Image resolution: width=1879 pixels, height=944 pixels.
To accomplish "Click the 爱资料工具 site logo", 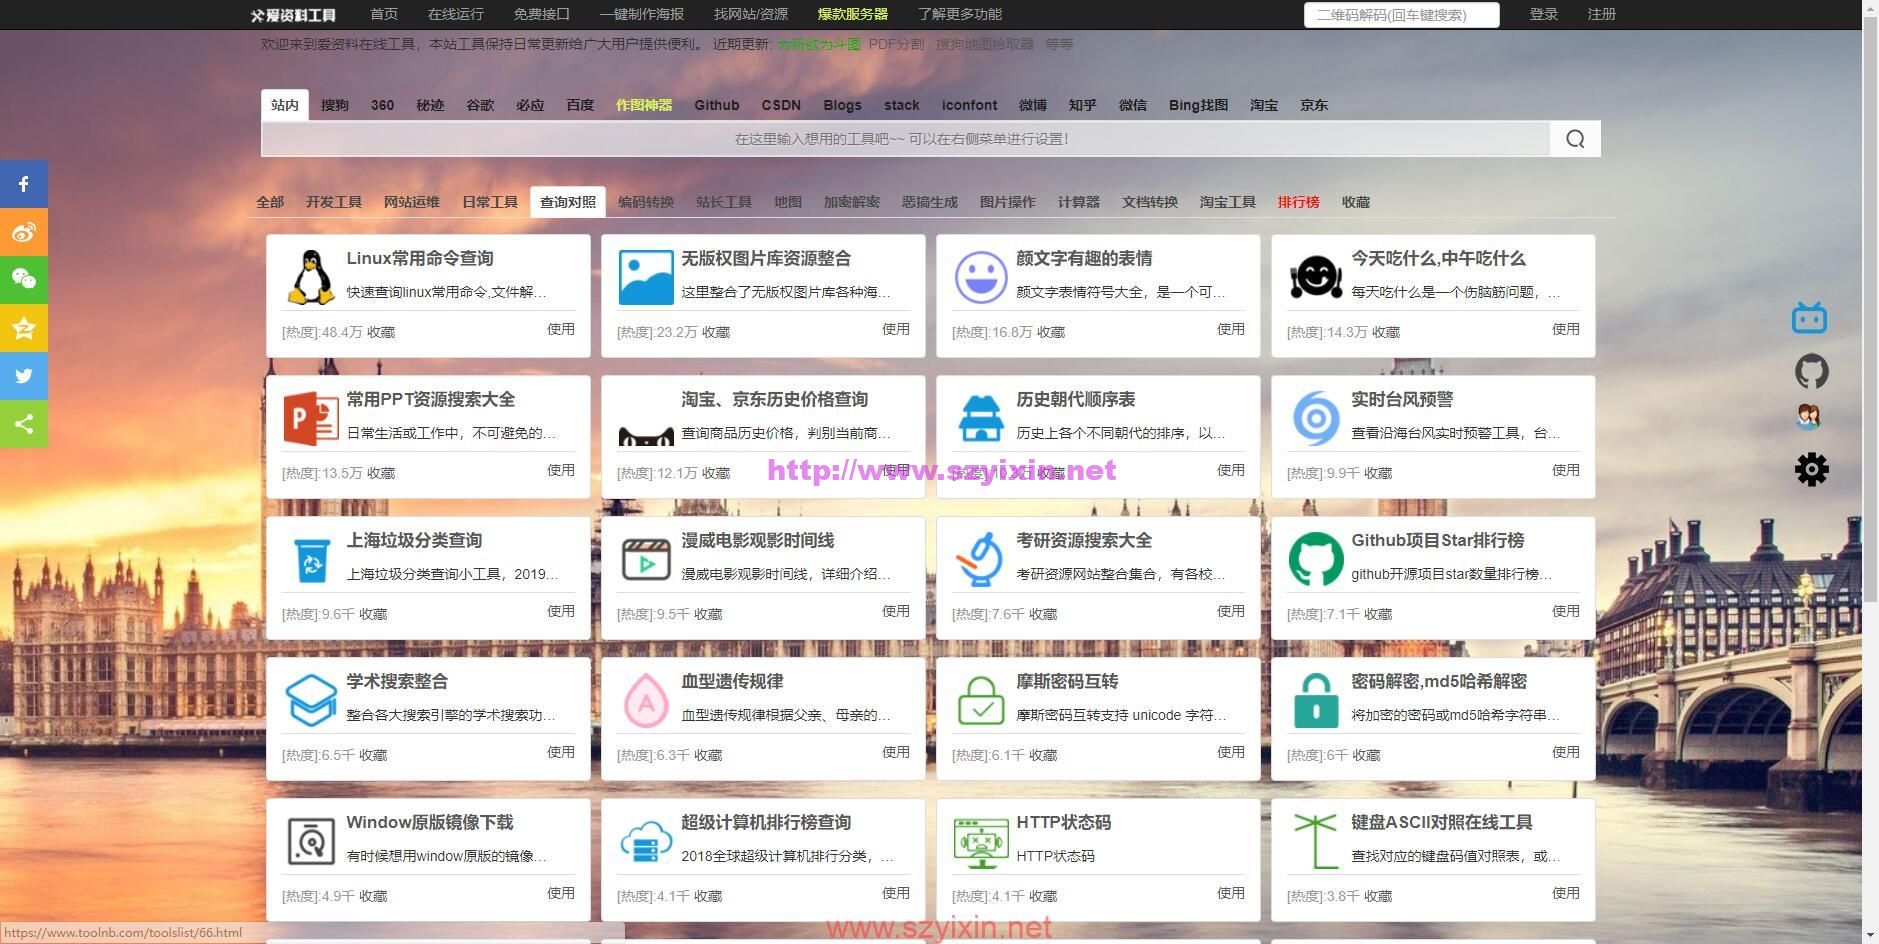I will (293, 15).
